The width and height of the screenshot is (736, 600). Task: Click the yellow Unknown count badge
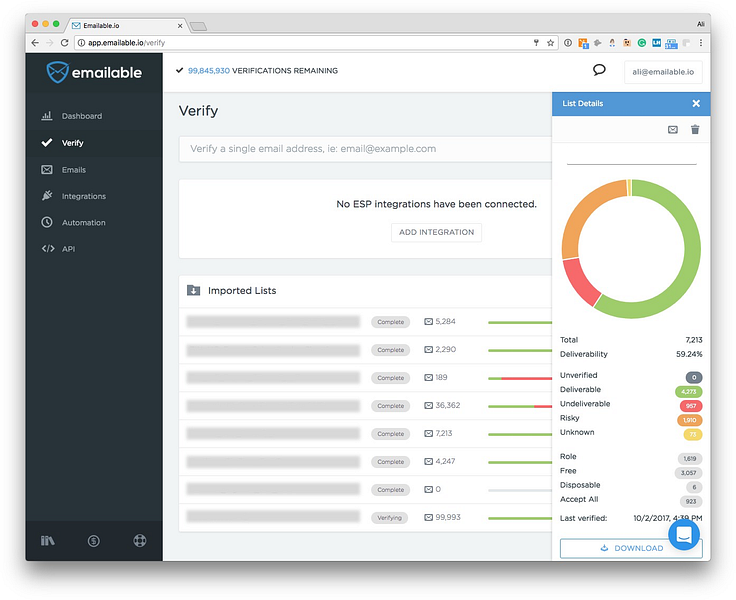coord(693,434)
